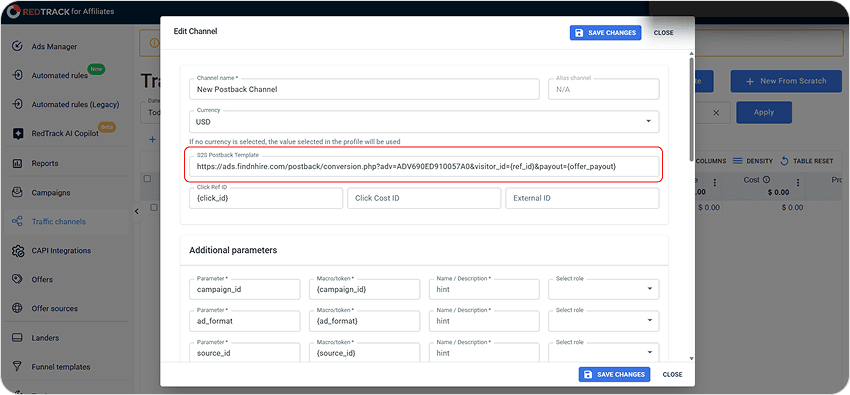Open RedTrack AI Copilot
The image size is (850, 395).
[x=65, y=133]
